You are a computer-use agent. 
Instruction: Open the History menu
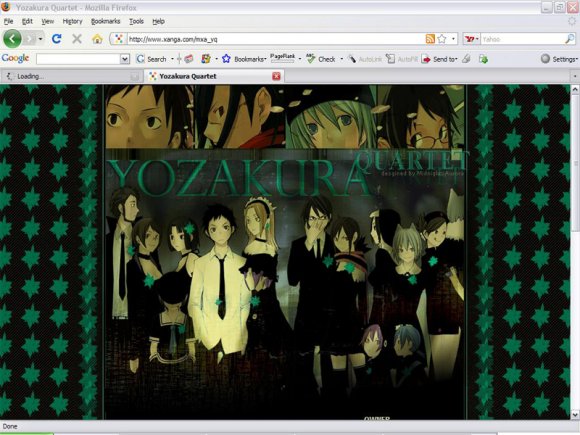point(72,21)
